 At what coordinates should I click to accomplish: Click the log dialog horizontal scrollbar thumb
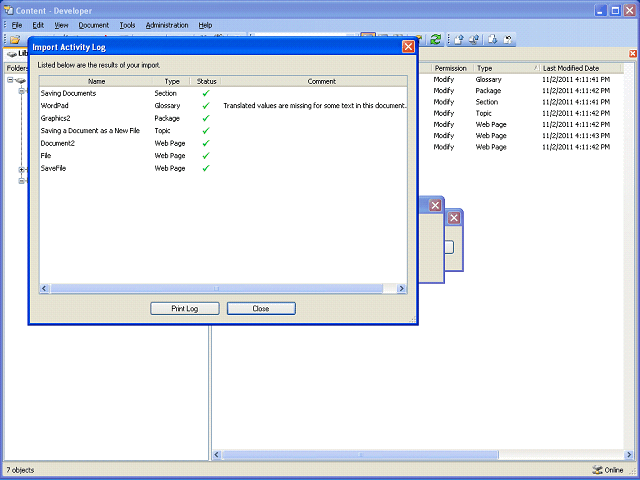point(216,289)
